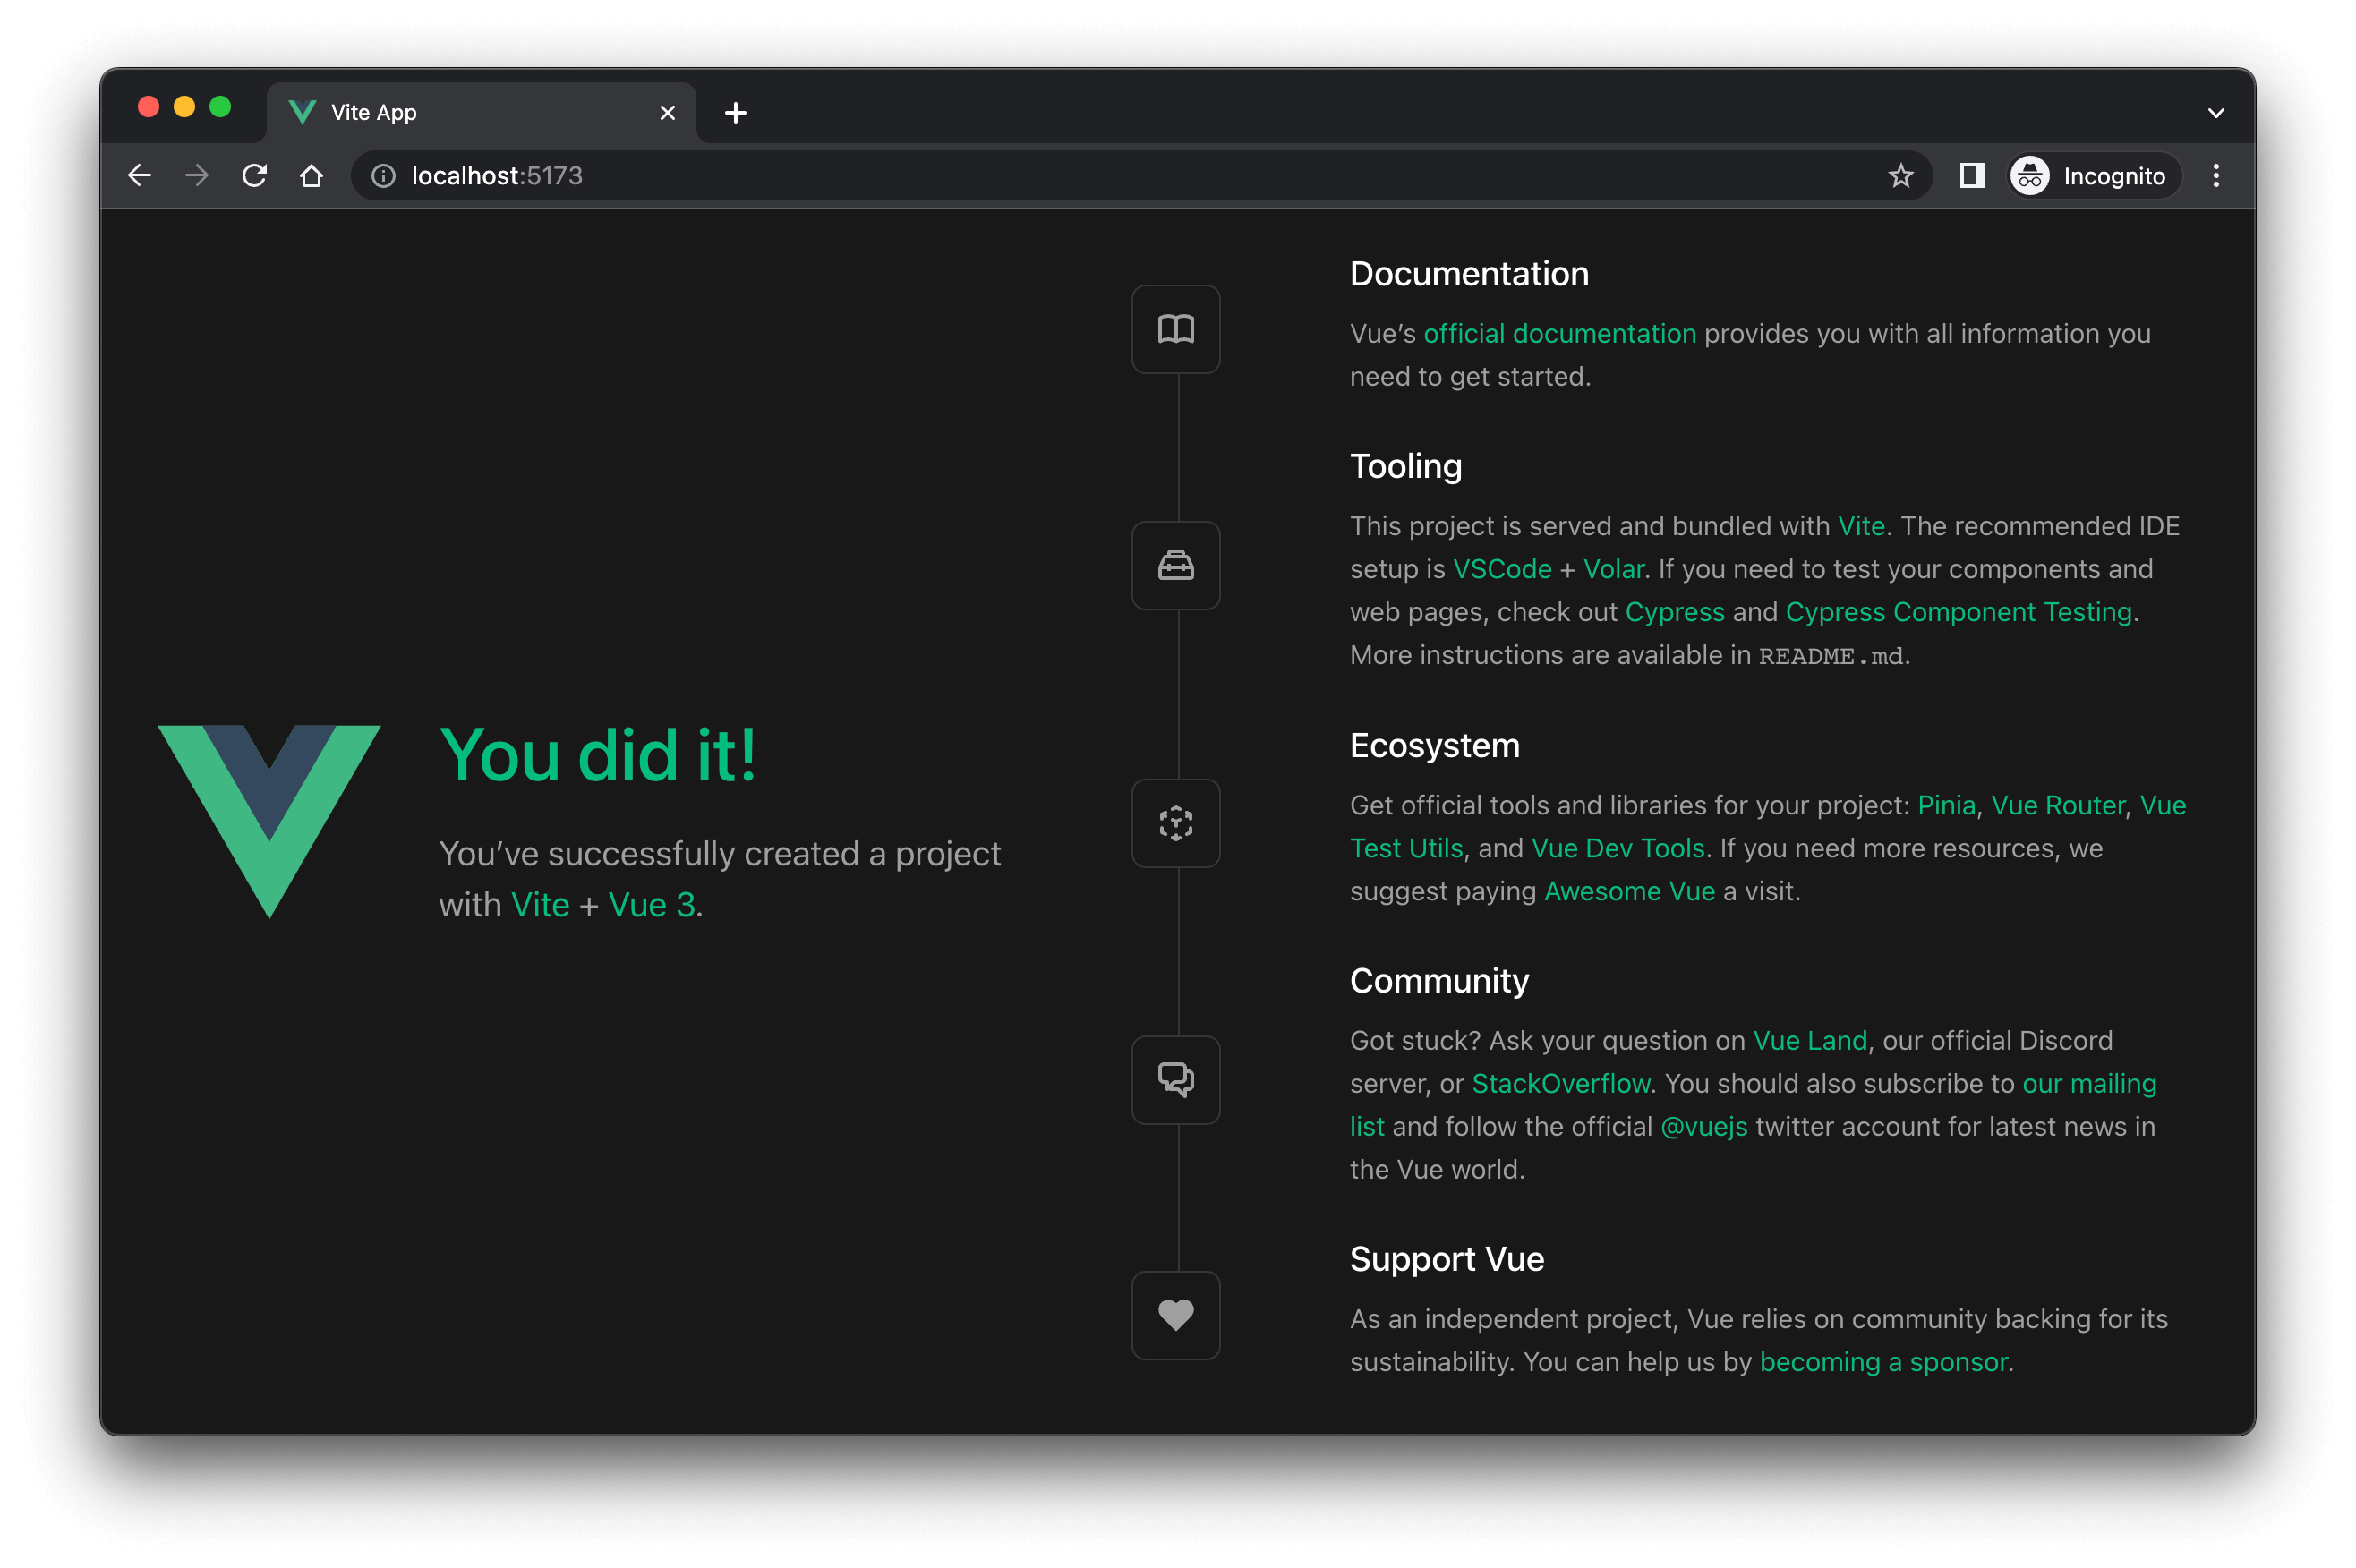This screenshot has height=1568, width=2356.
Task: Open the official documentation link
Action: [1559, 334]
